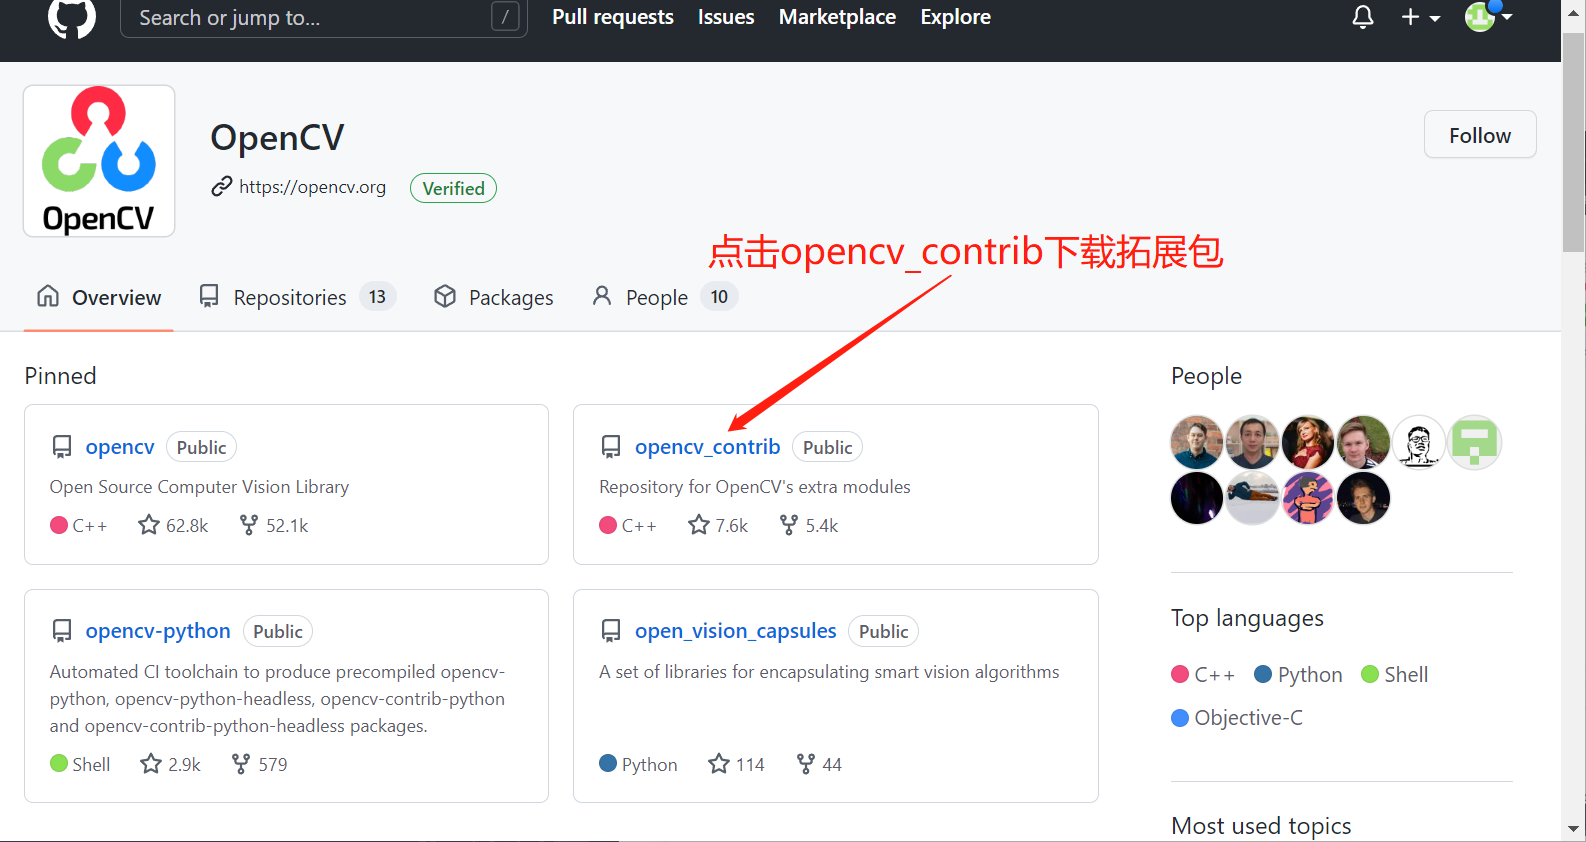This screenshot has height=842, width=1586.
Task: Click the link icon beside opencv.org
Action: click(x=222, y=187)
